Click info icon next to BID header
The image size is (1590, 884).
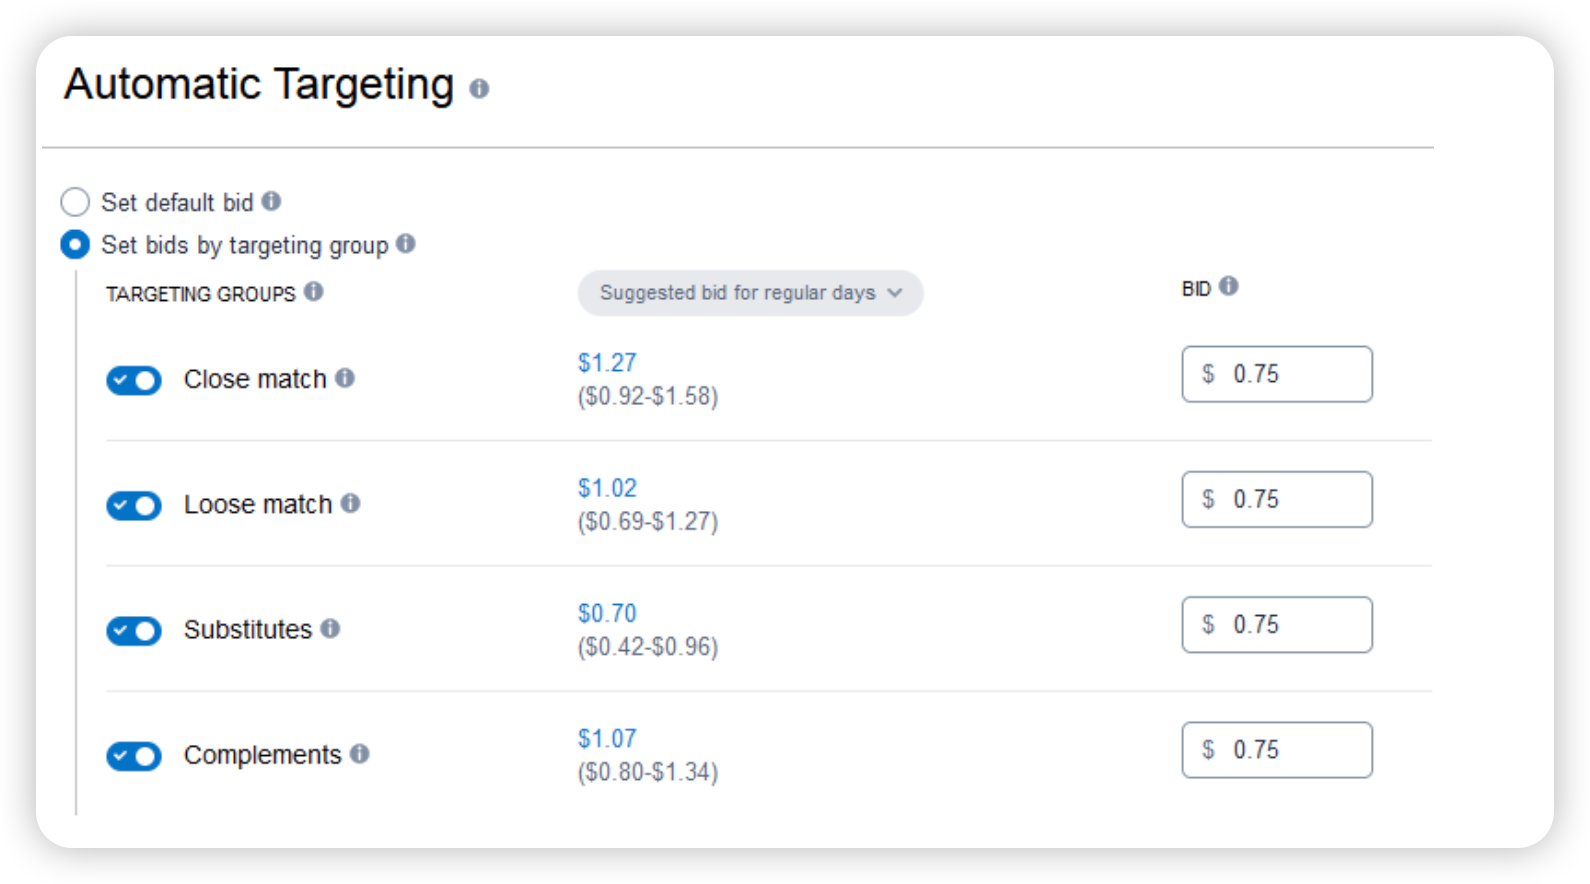point(1228,286)
